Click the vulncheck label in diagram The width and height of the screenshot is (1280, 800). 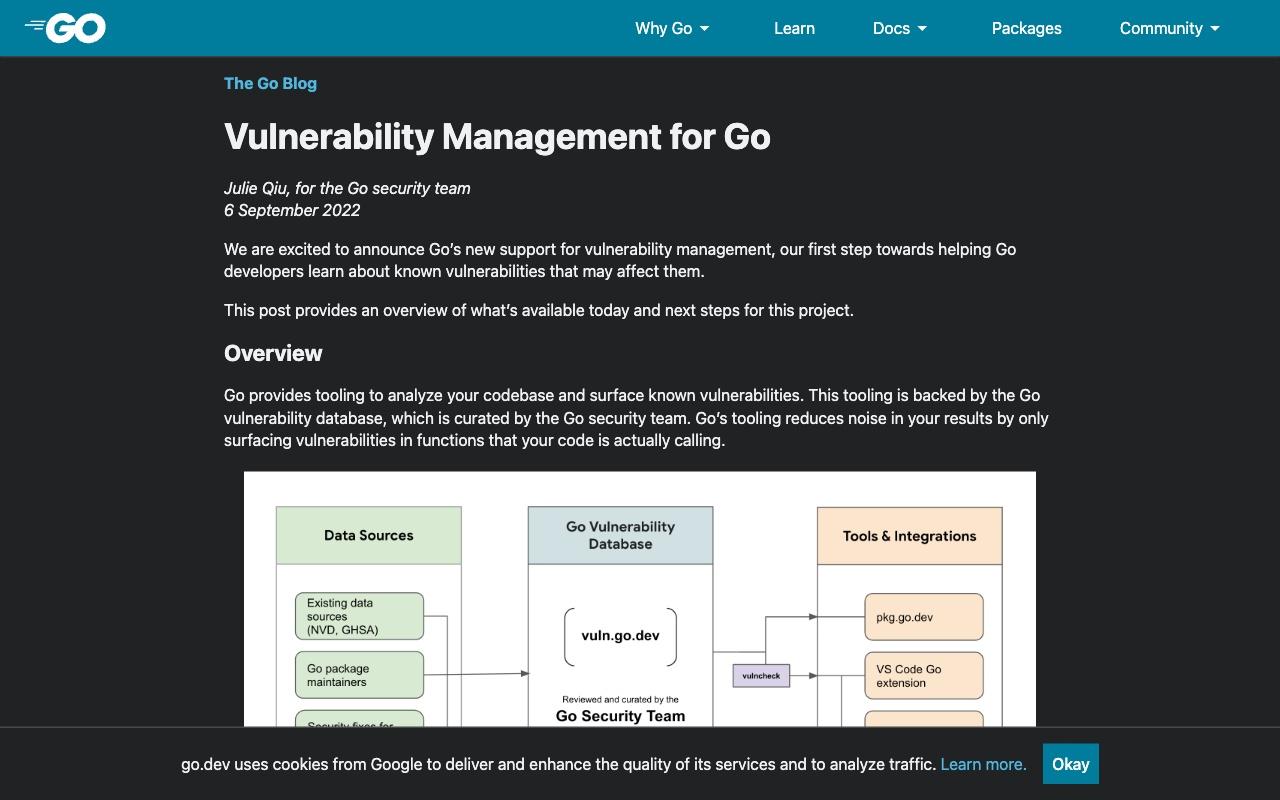[761, 676]
